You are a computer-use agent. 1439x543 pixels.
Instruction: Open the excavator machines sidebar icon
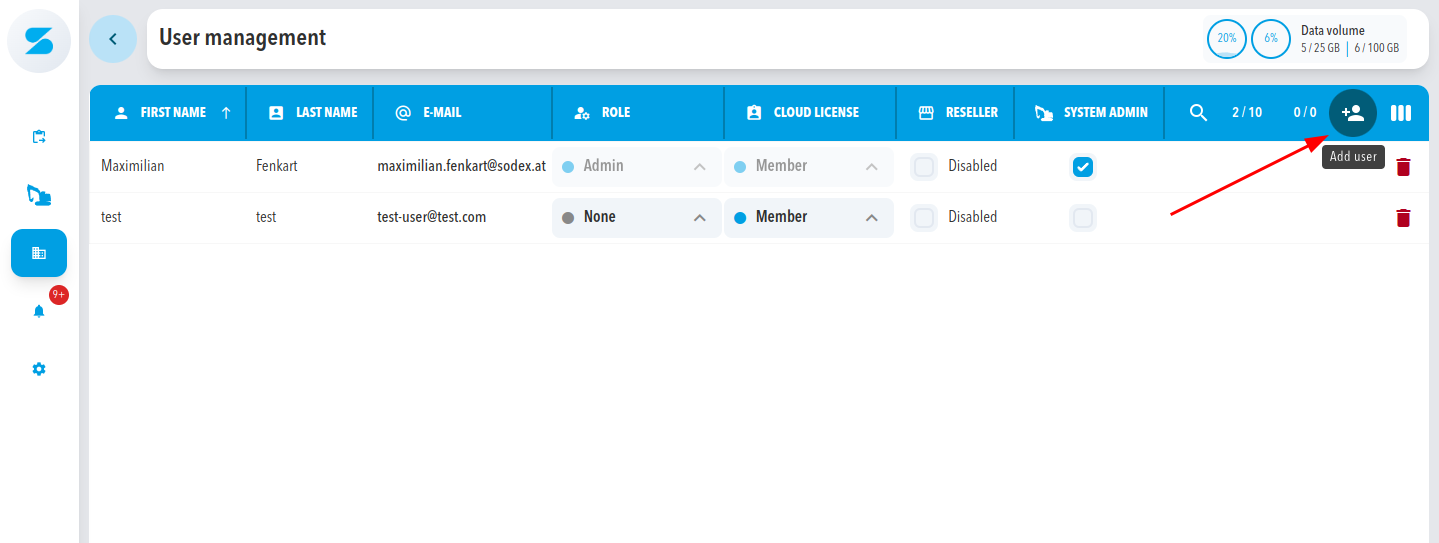pos(39,195)
